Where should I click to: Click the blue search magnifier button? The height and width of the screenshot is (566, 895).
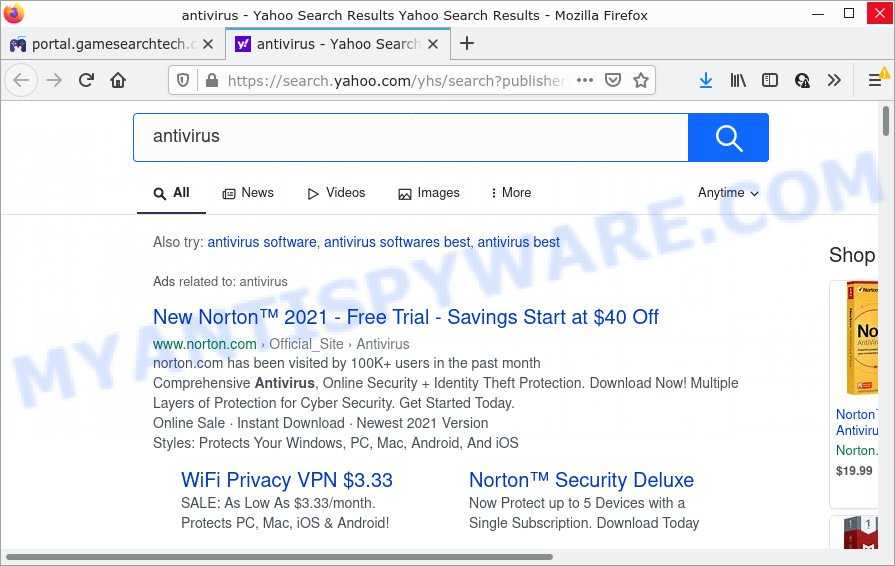pos(728,138)
